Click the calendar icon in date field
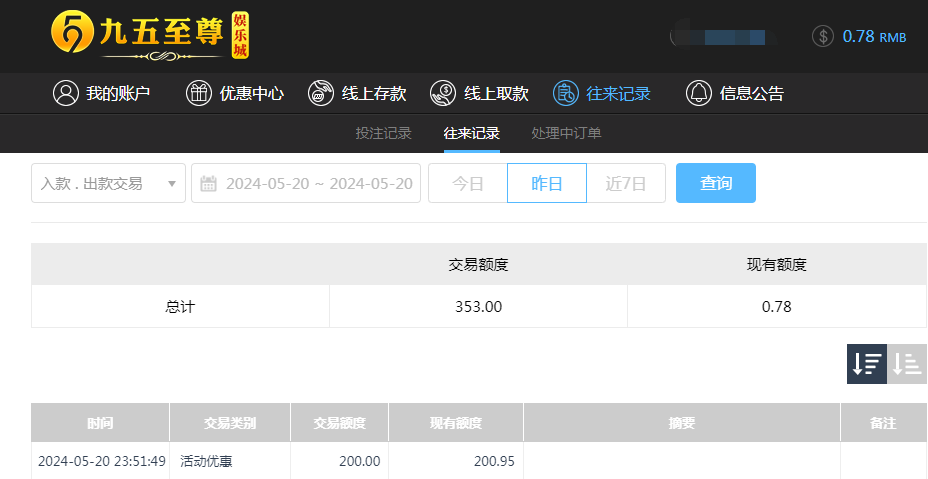This screenshot has width=928, height=479. pyautogui.click(x=208, y=184)
